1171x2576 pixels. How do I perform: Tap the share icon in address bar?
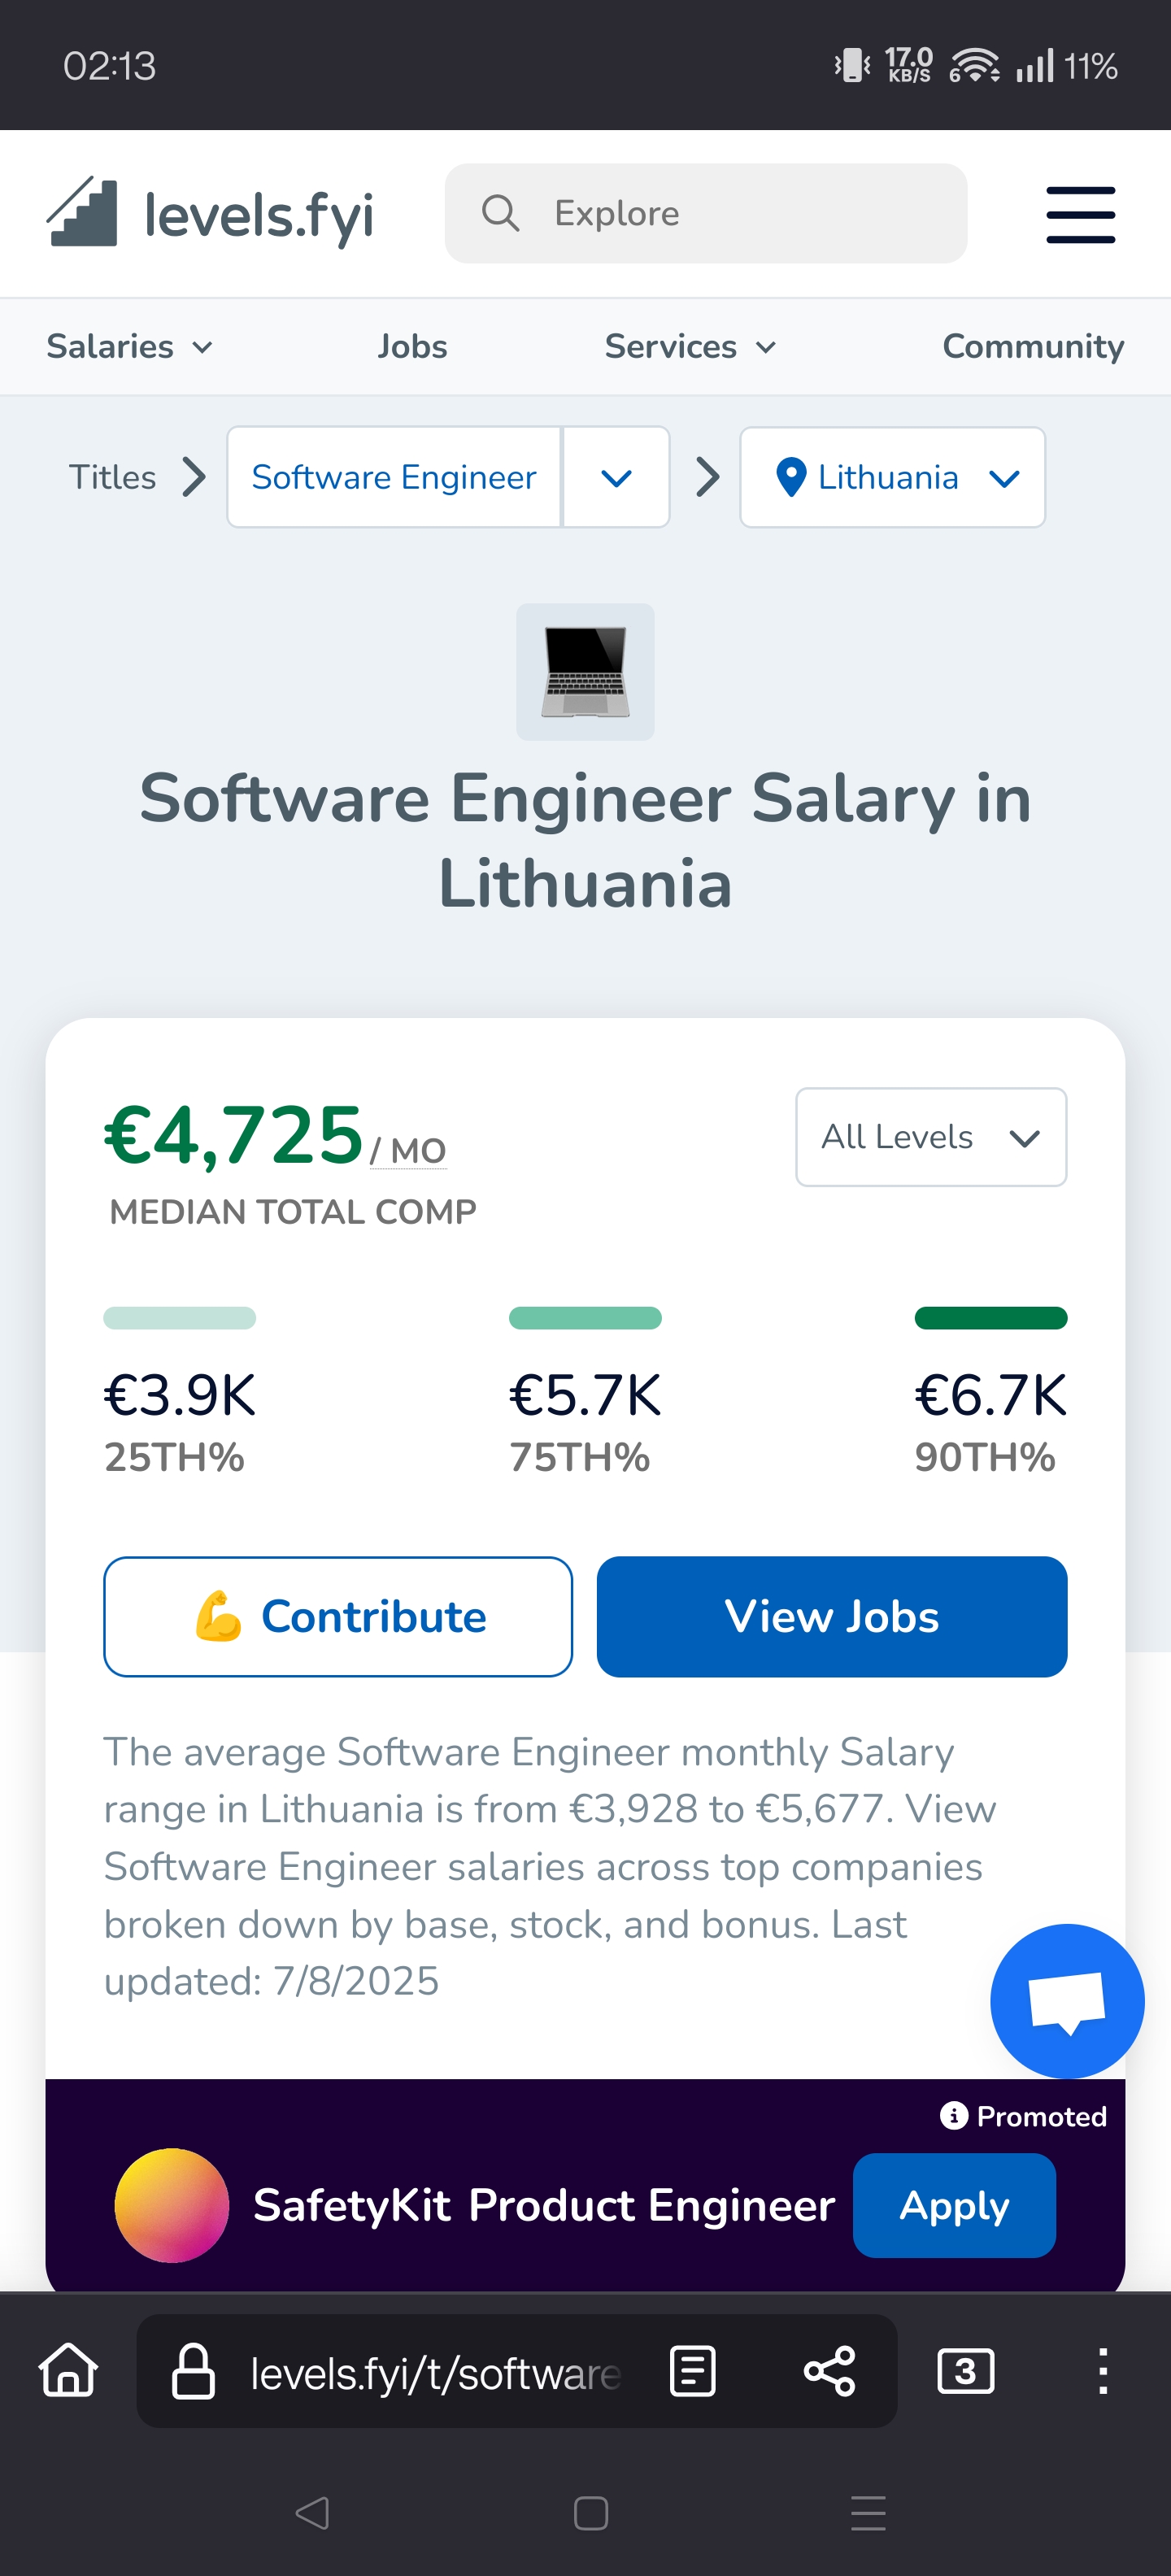(x=829, y=2371)
